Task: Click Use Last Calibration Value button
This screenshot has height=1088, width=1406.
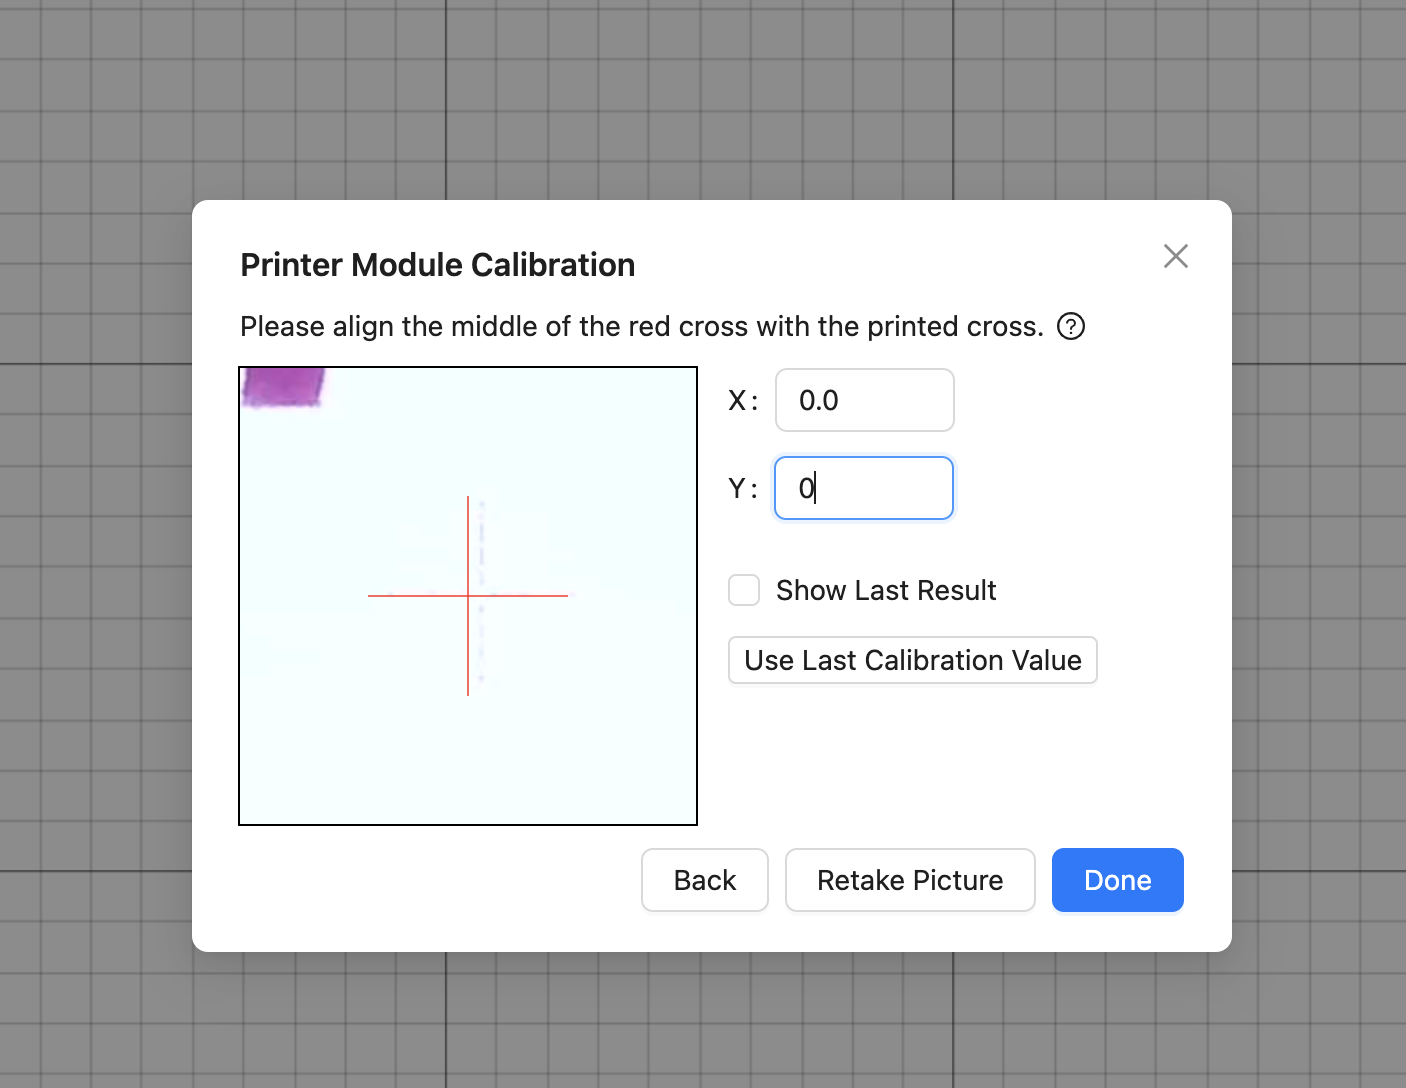Action: click(x=913, y=660)
